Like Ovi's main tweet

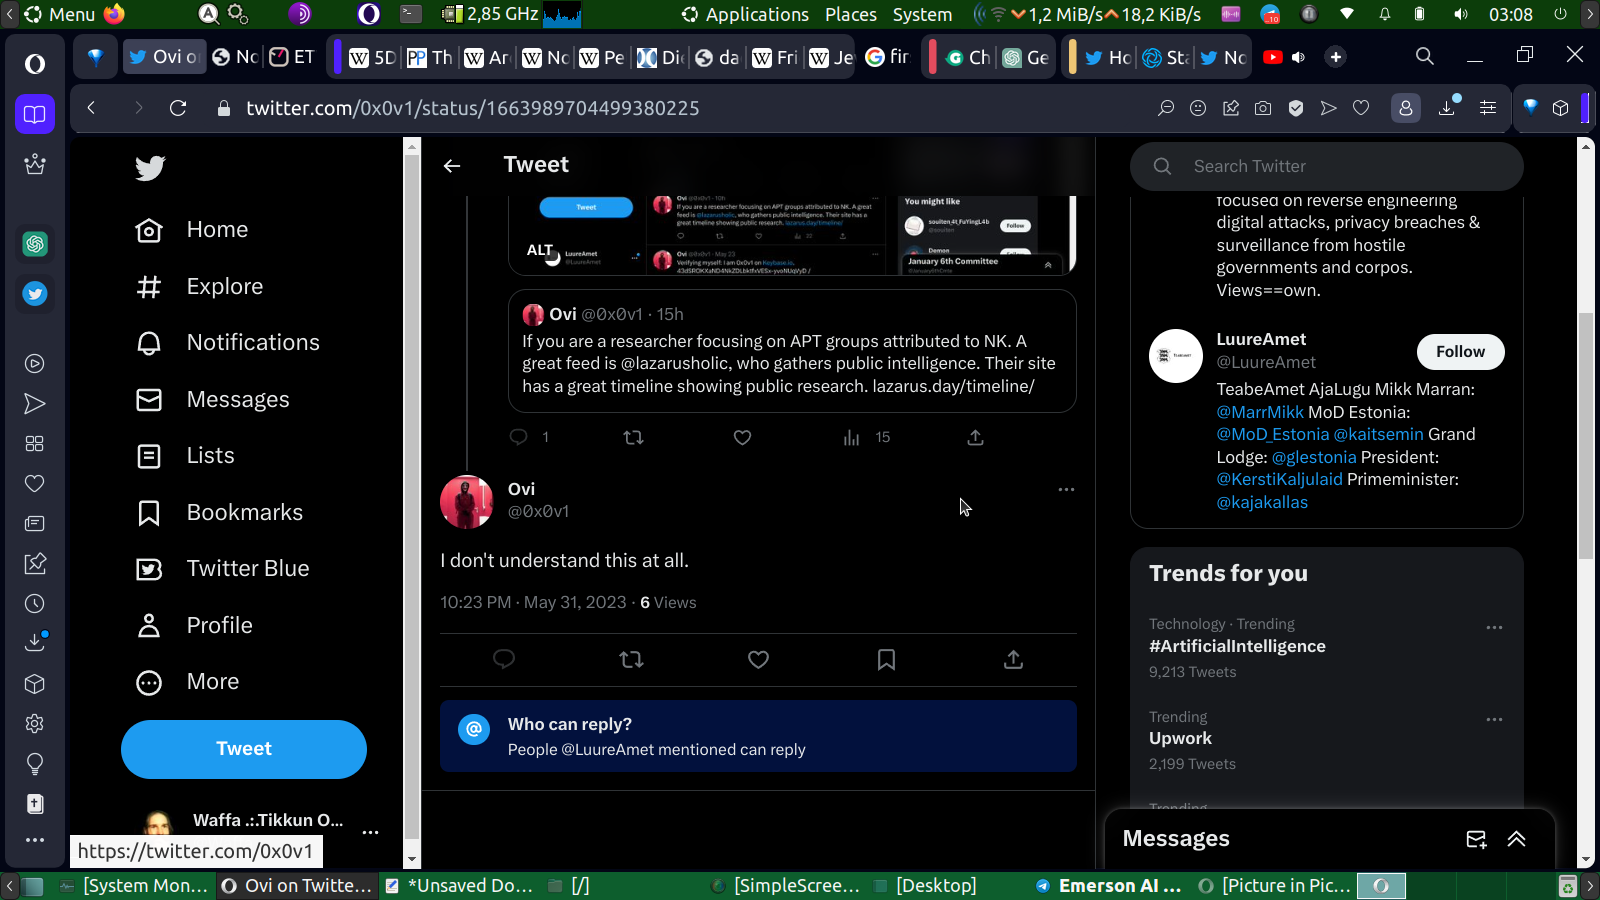[759, 659]
